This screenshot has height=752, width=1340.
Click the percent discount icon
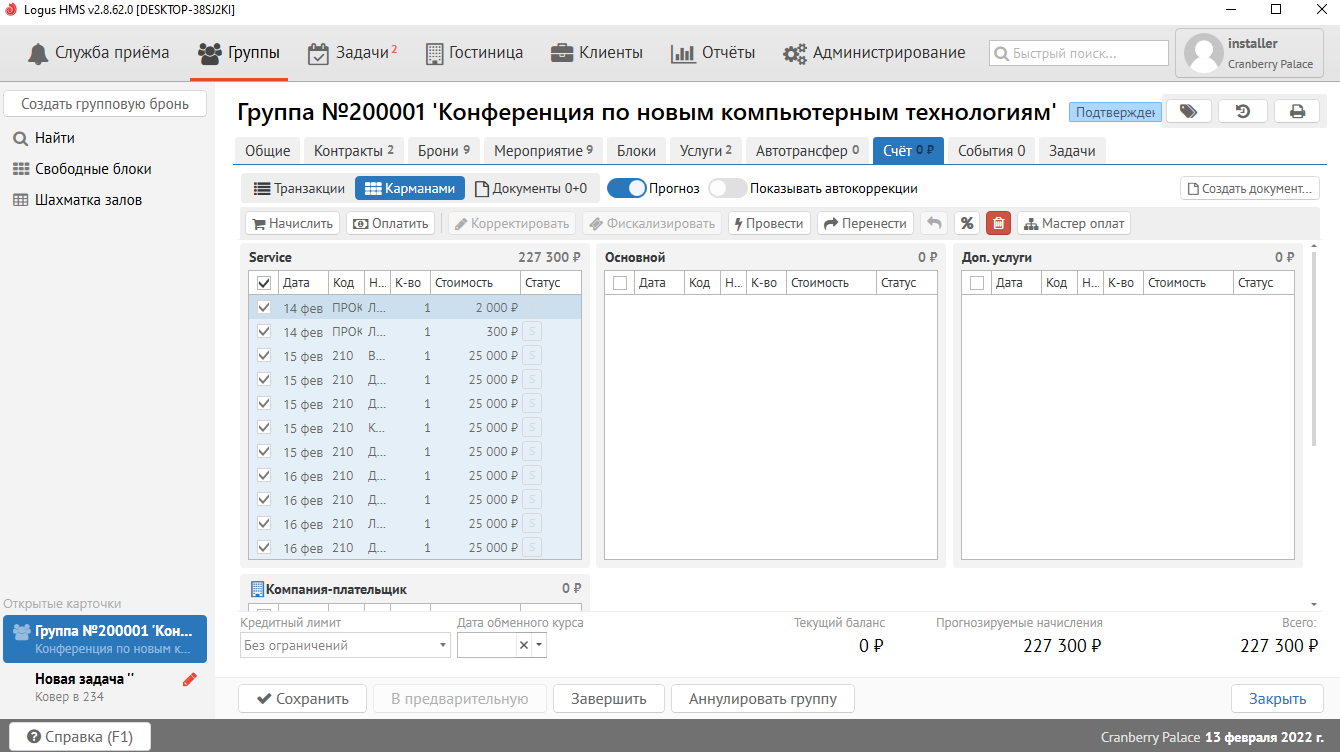pyautogui.click(x=966, y=224)
